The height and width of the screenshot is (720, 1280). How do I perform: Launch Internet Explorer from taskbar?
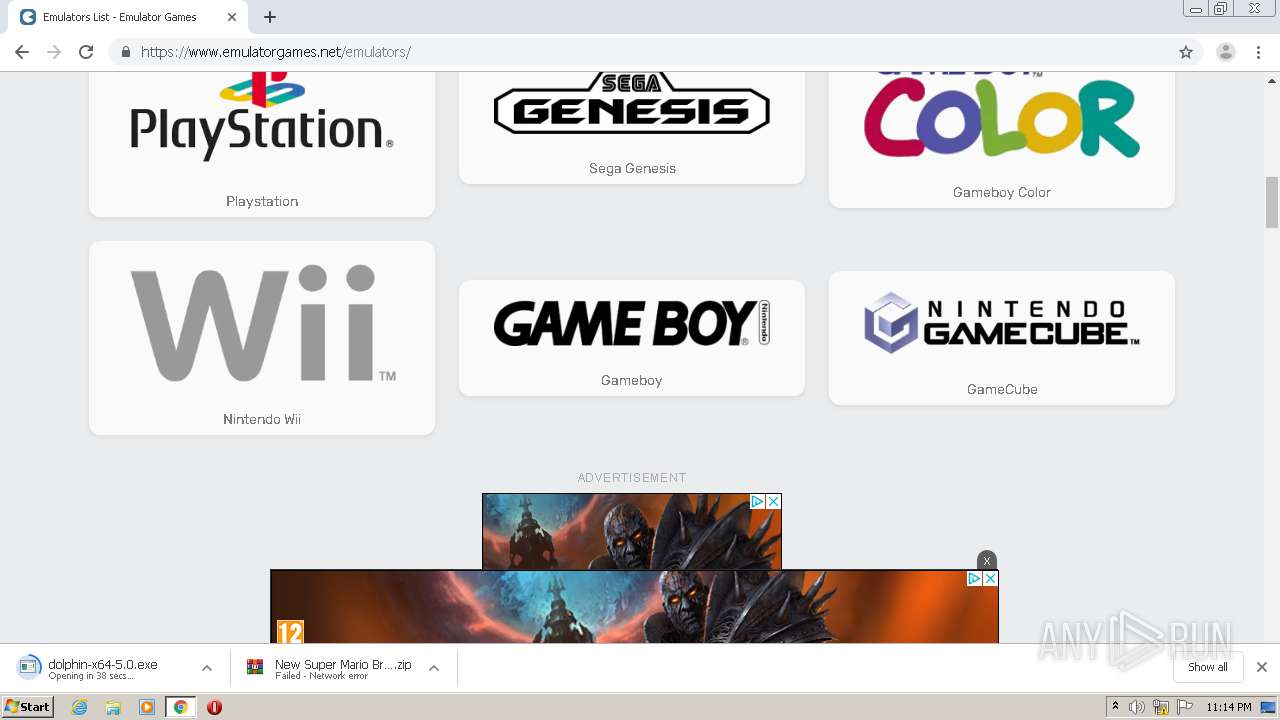80,707
